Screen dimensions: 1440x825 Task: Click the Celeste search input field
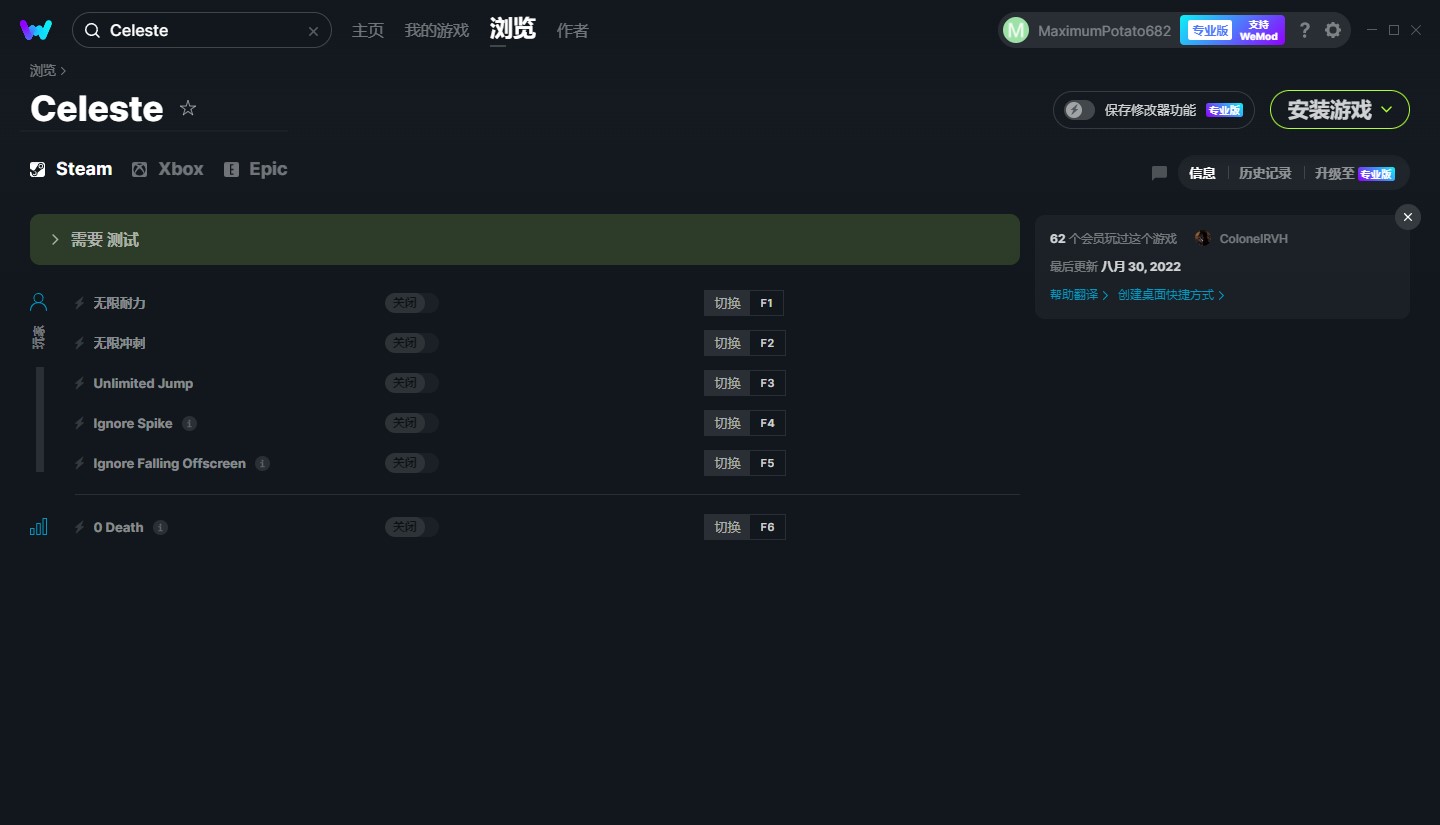pyautogui.click(x=202, y=31)
